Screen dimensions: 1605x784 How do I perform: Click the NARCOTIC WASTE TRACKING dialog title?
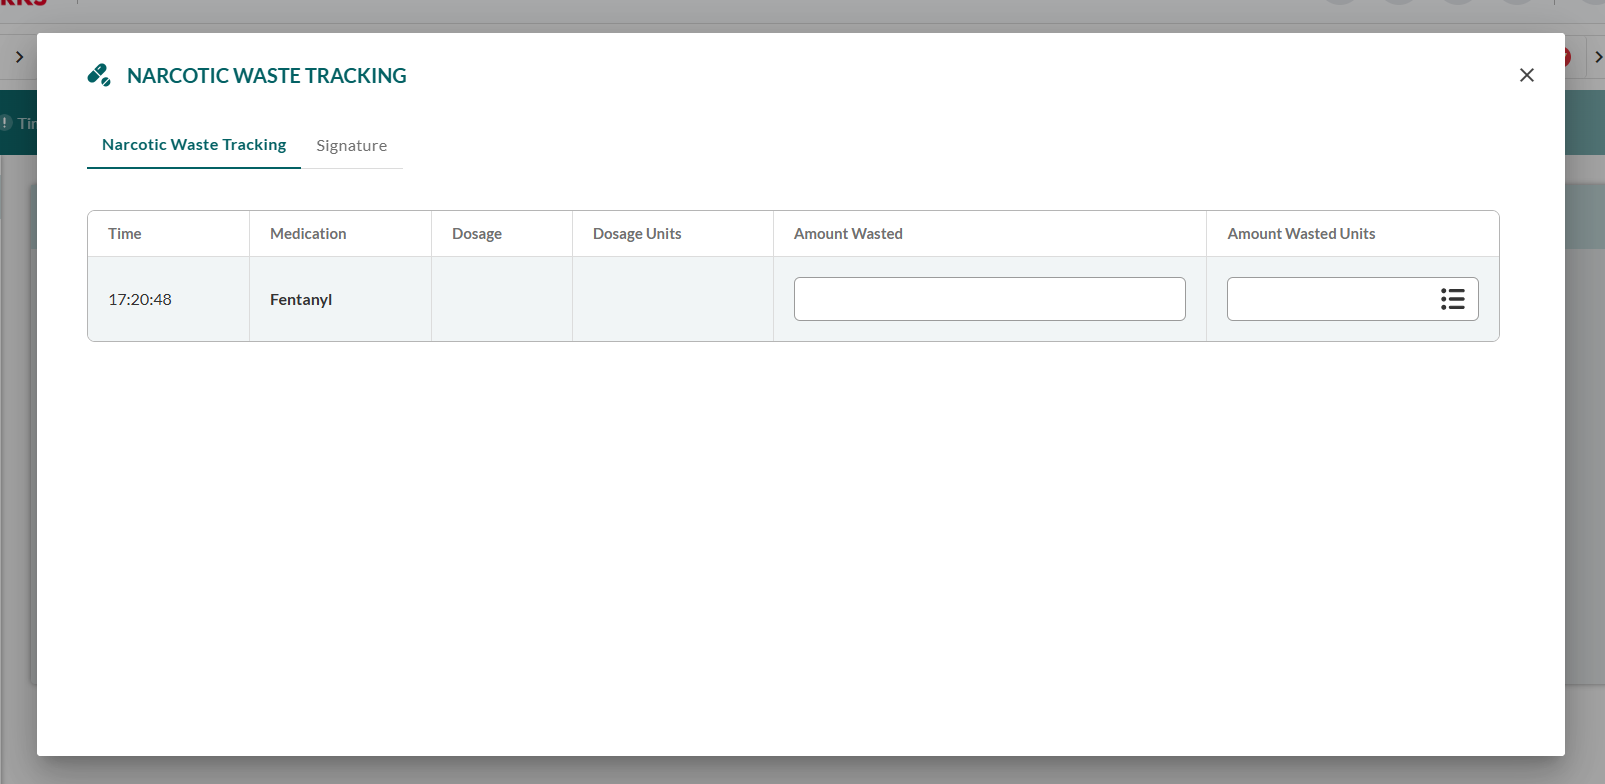266,76
